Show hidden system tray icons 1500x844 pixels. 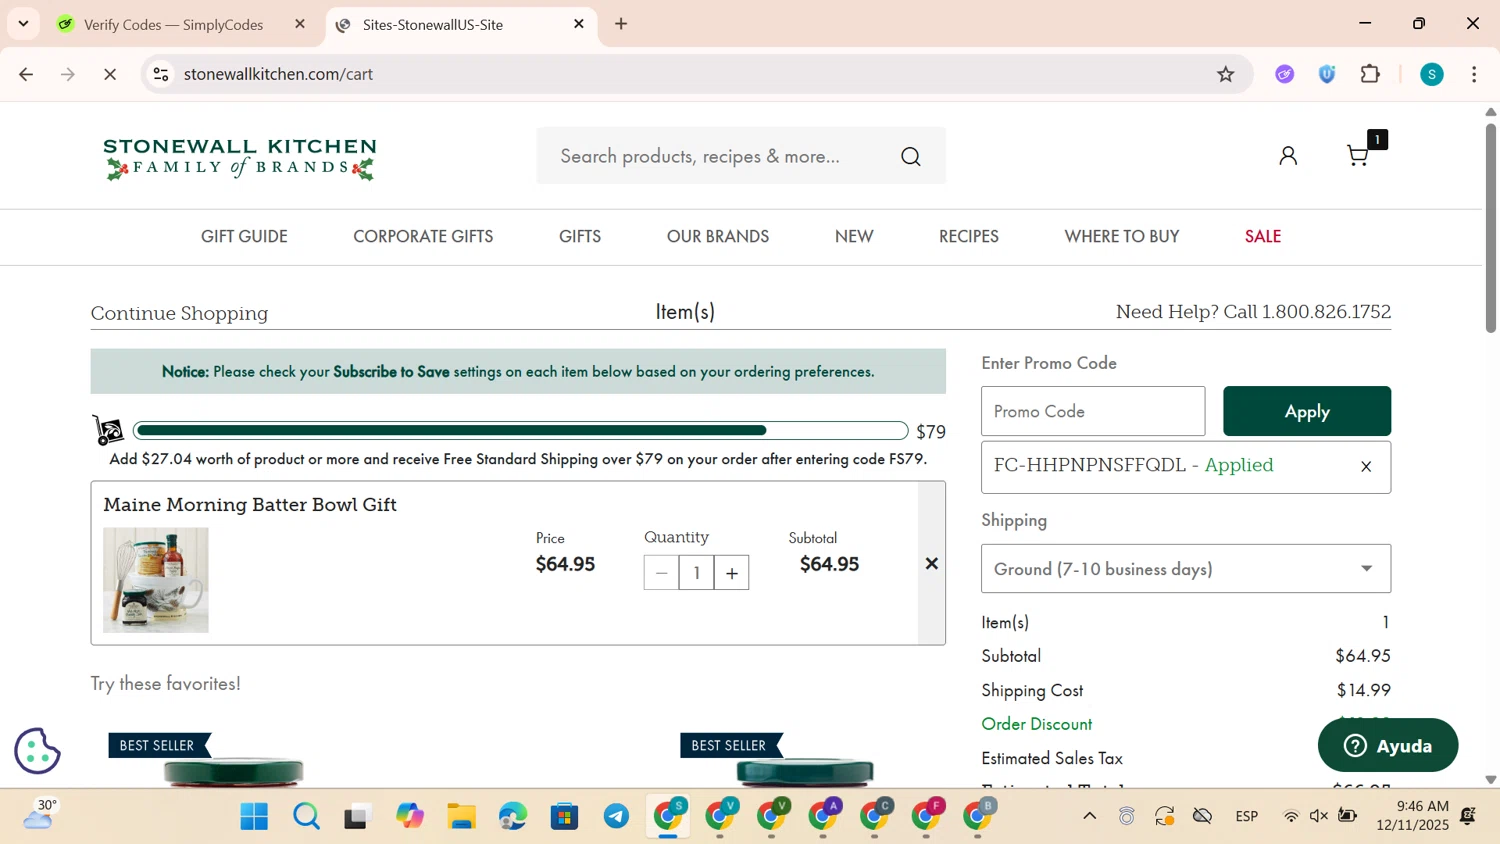(x=1090, y=817)
